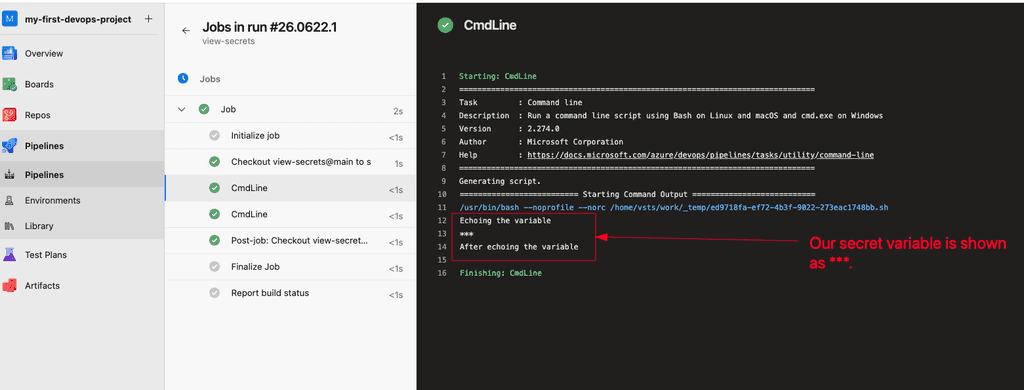Click the CmdLine title in log header

pos(490,25)
